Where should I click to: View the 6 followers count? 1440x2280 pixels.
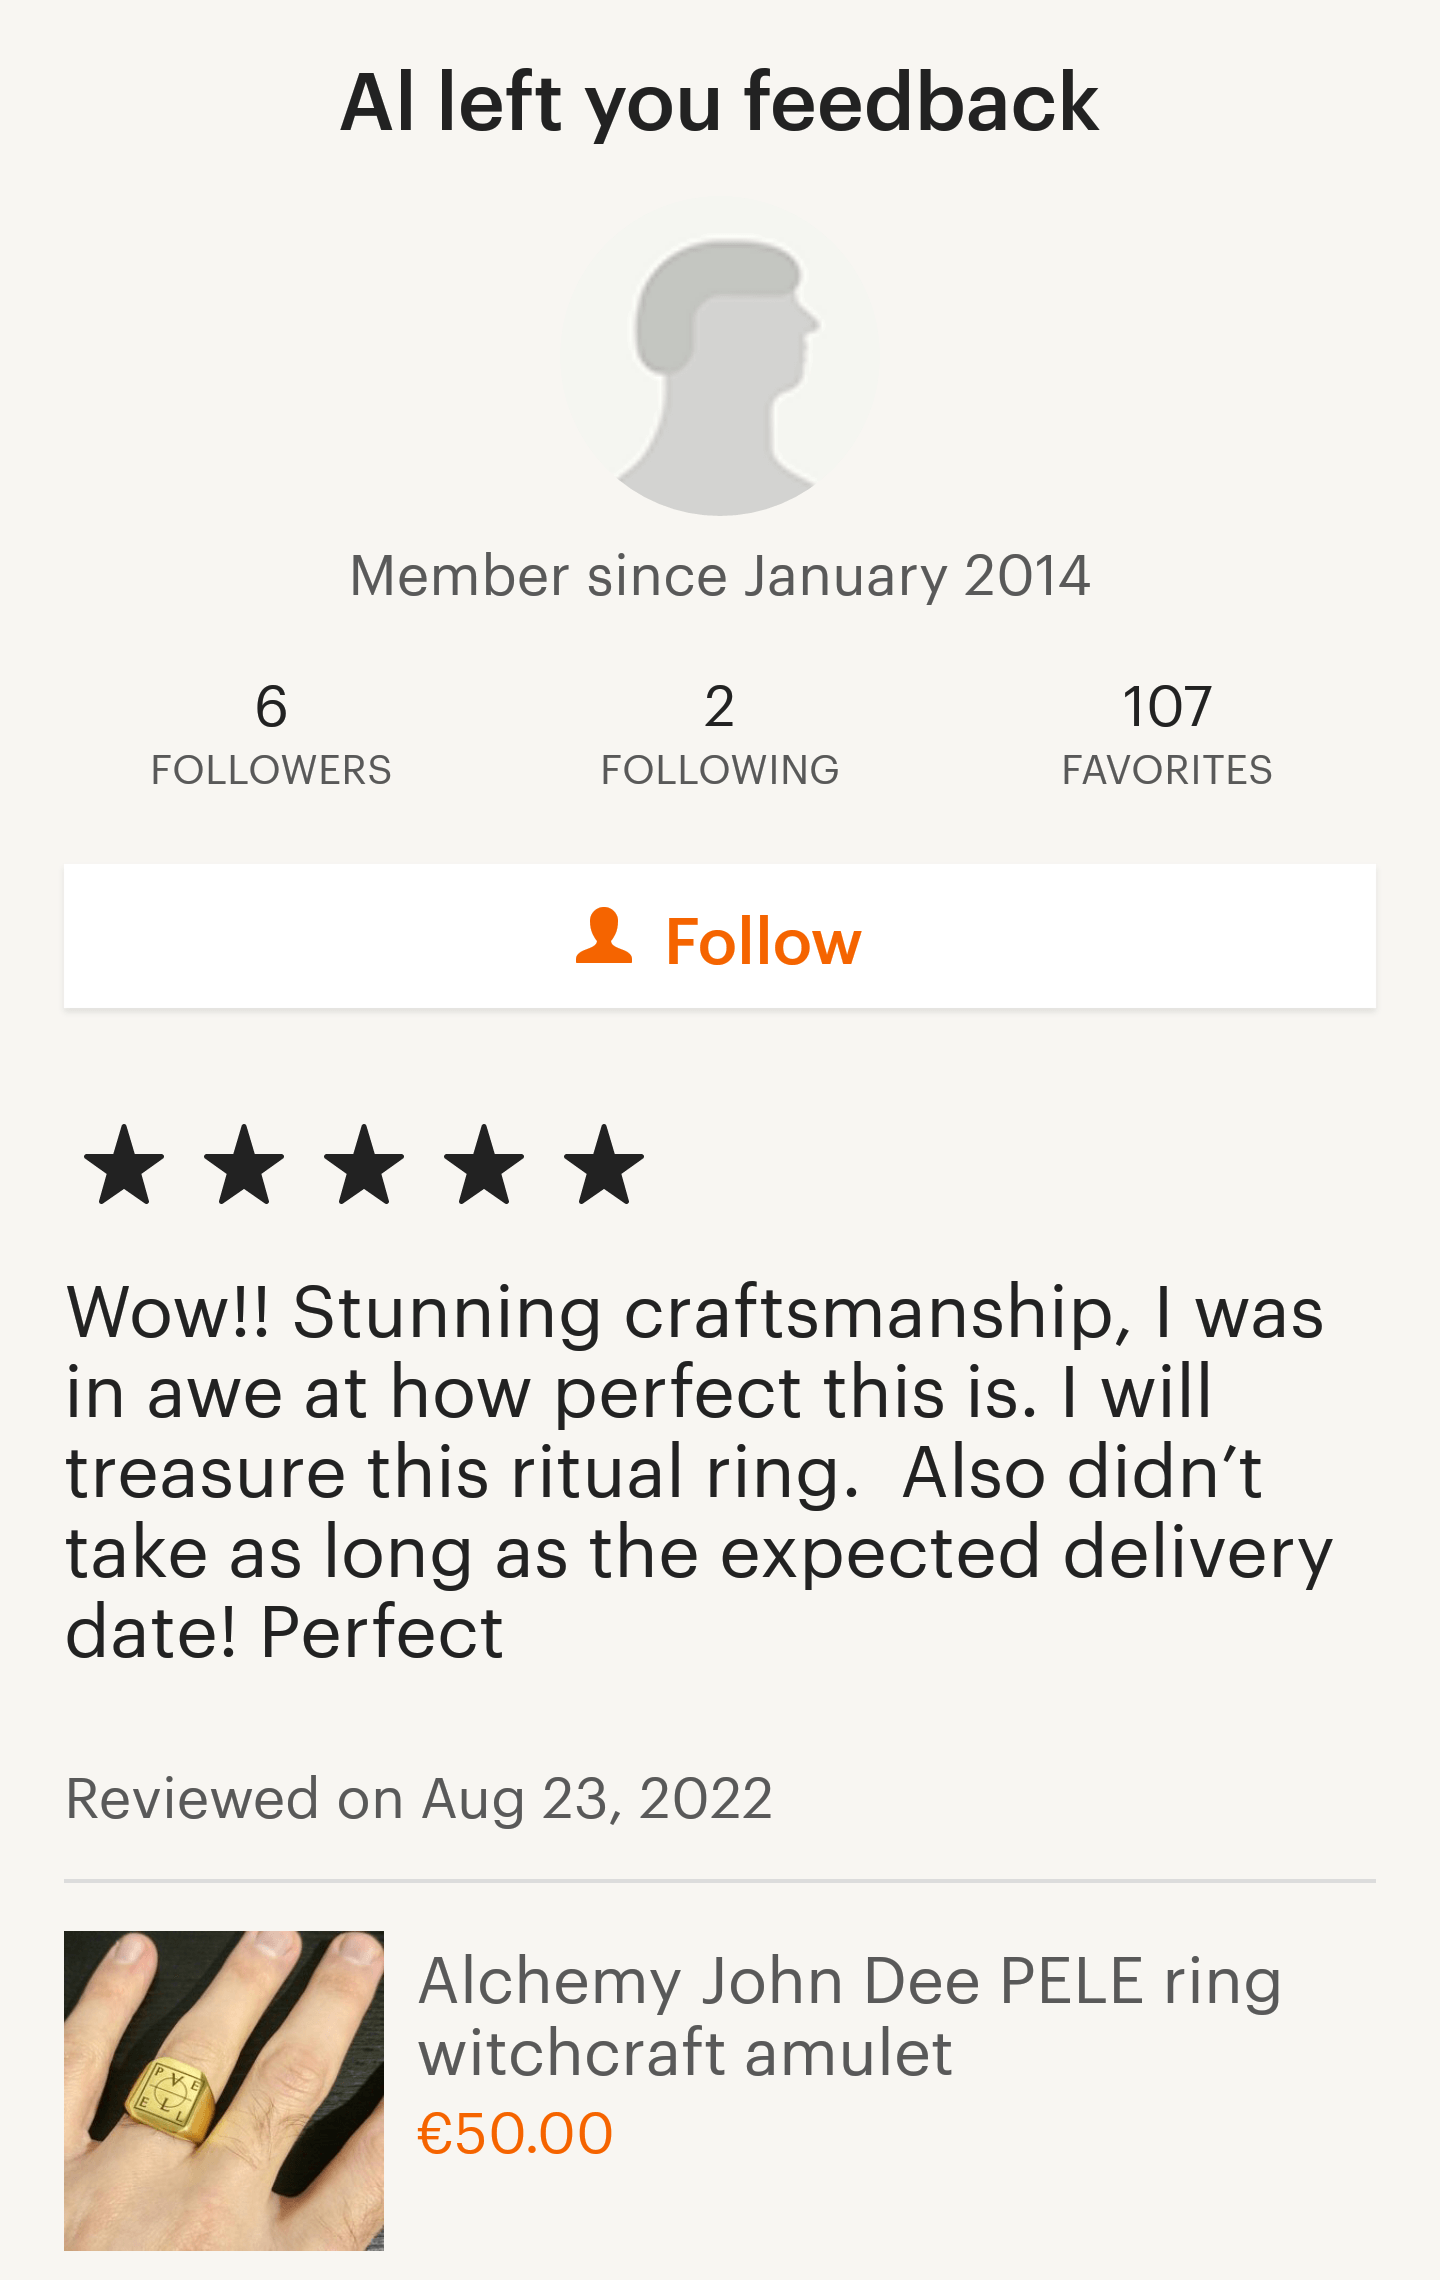pos(271,706)
